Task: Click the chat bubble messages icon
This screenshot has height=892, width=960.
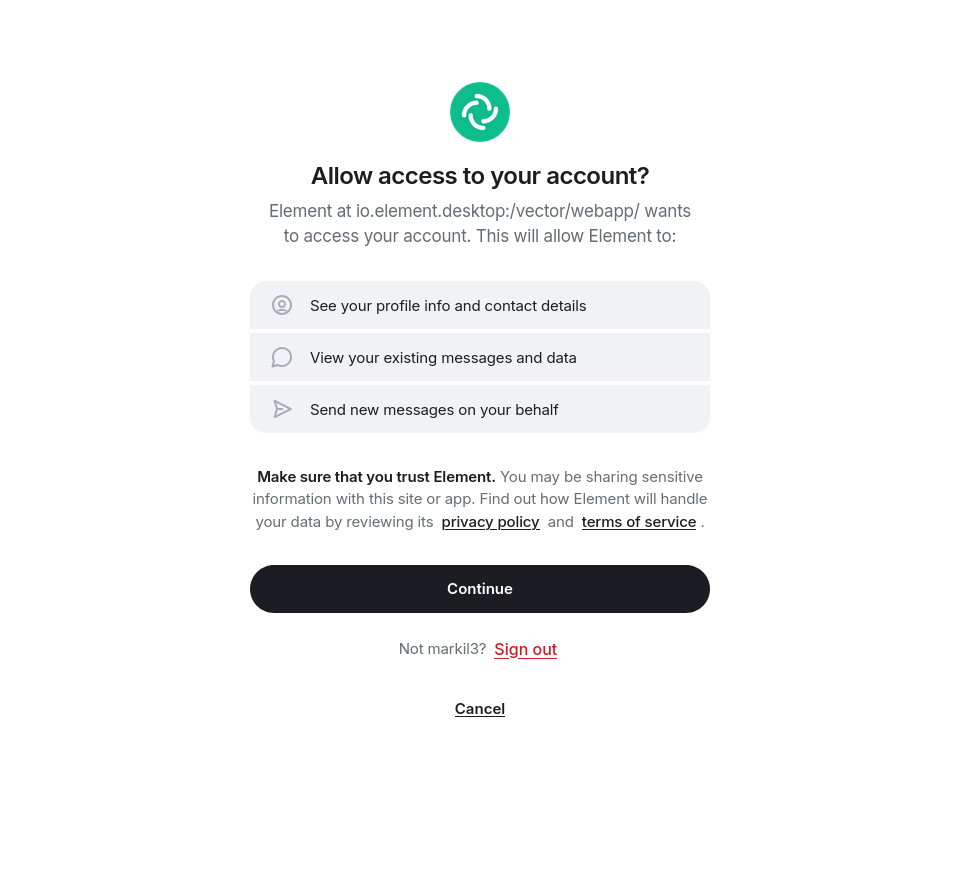Action: (282, 357)
